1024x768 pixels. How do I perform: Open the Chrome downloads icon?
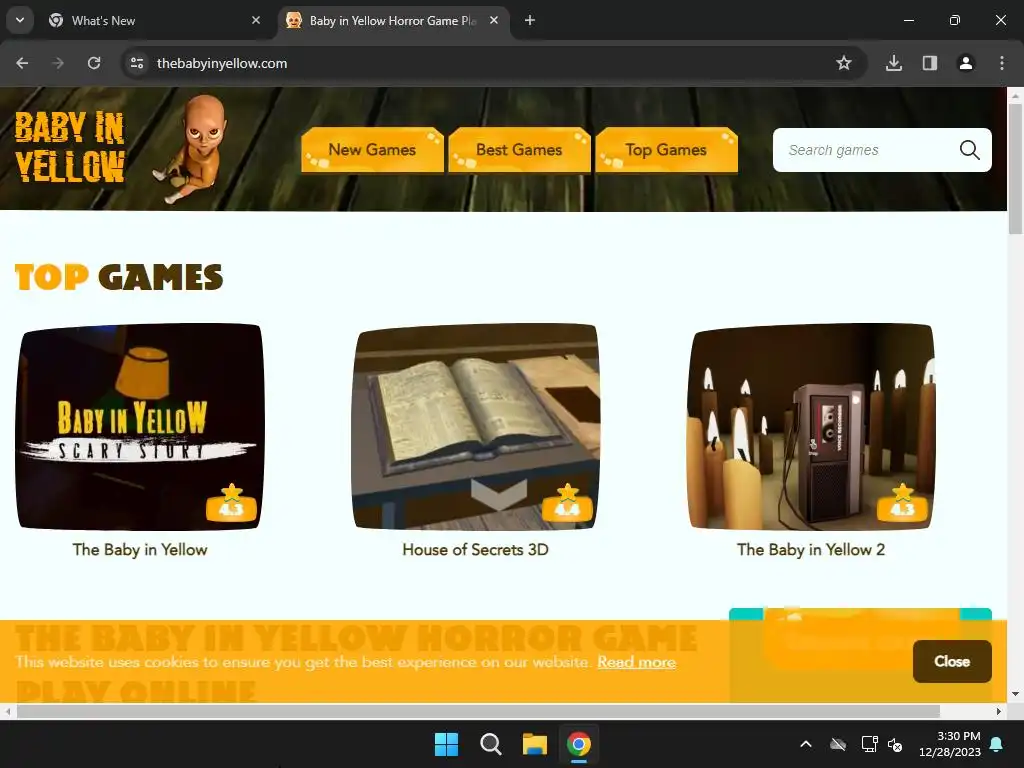[x=894, y=63]
